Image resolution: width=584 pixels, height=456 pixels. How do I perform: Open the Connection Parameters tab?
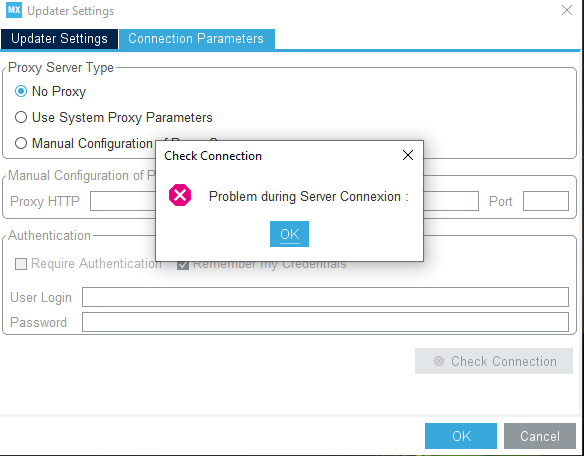click(197, 39)
